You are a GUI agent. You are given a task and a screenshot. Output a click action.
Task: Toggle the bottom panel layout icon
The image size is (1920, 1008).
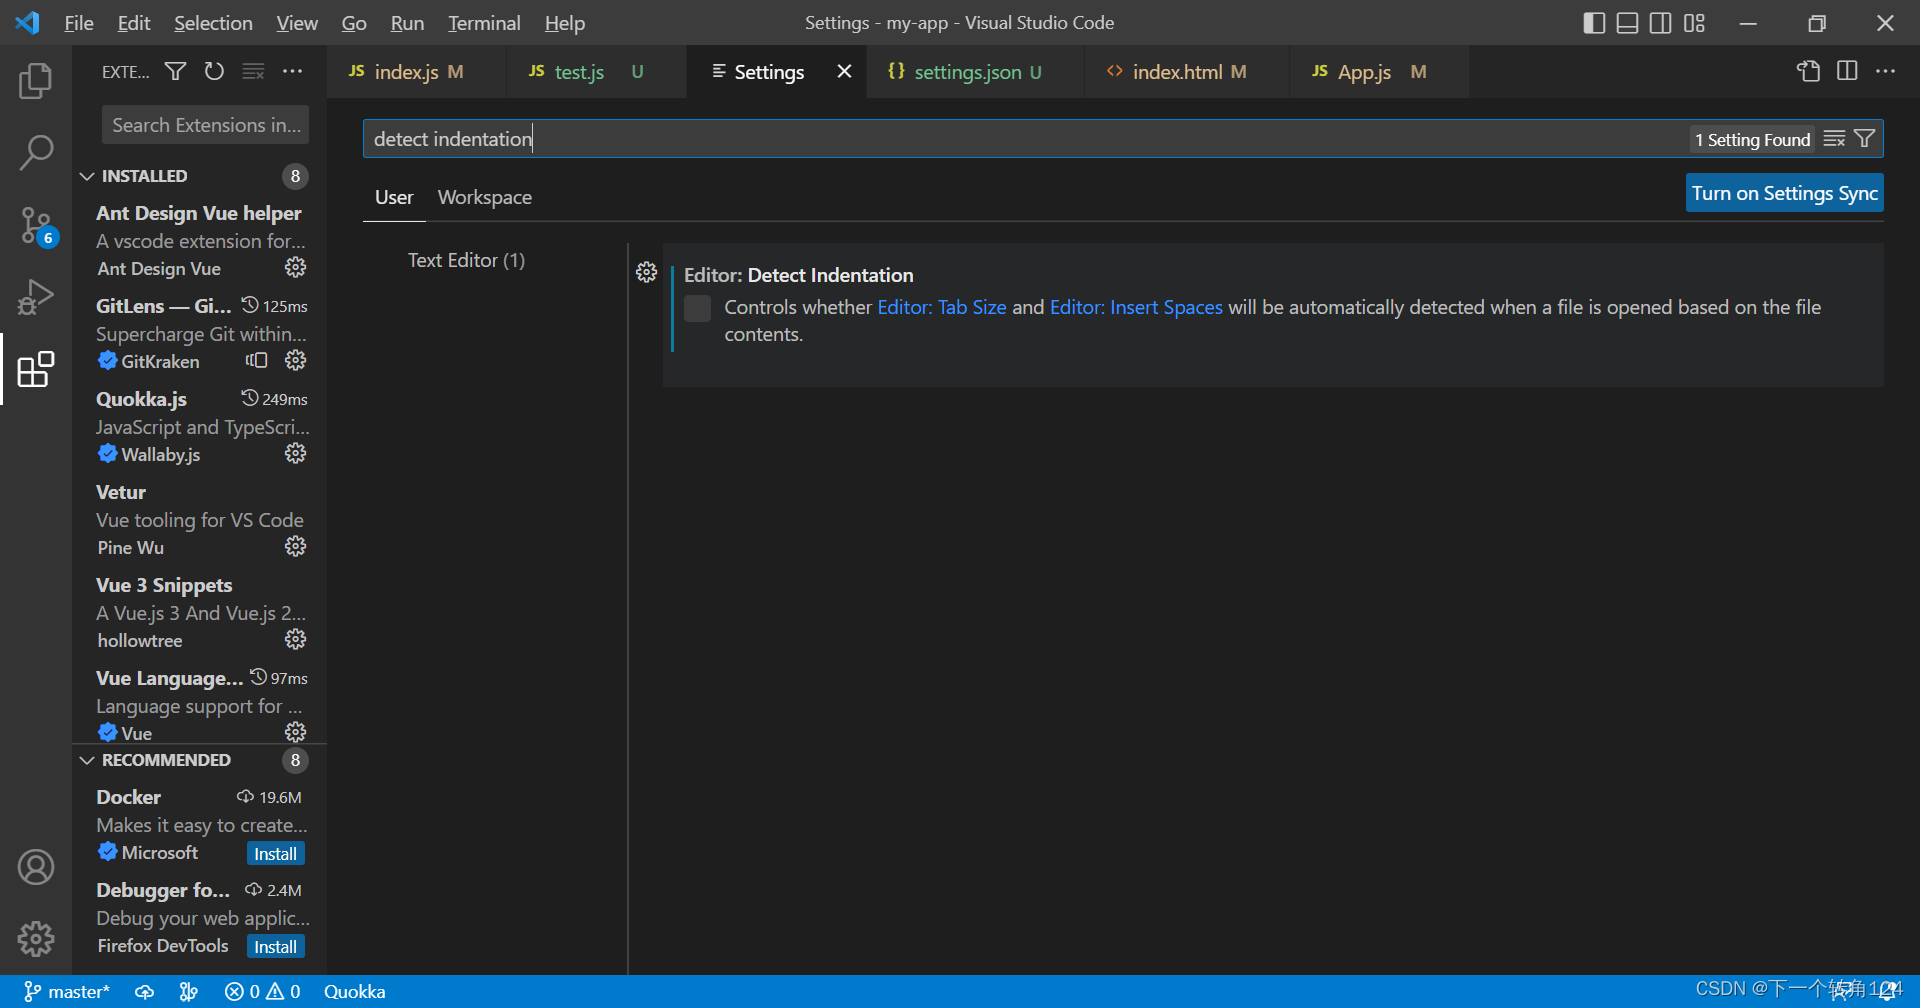1627,23
